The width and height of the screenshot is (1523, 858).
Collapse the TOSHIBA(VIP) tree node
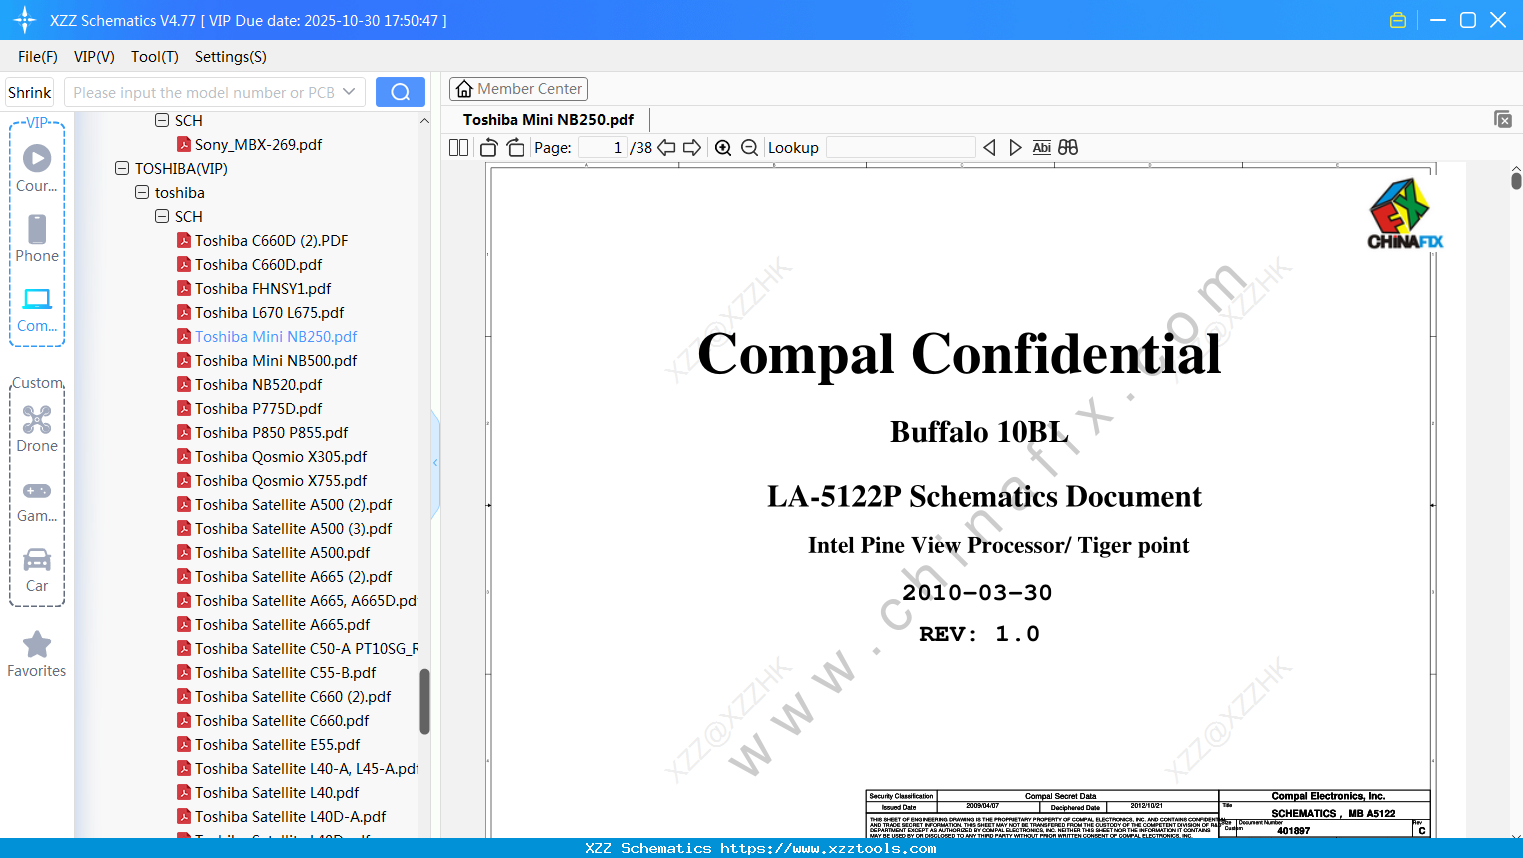(122, 169)
